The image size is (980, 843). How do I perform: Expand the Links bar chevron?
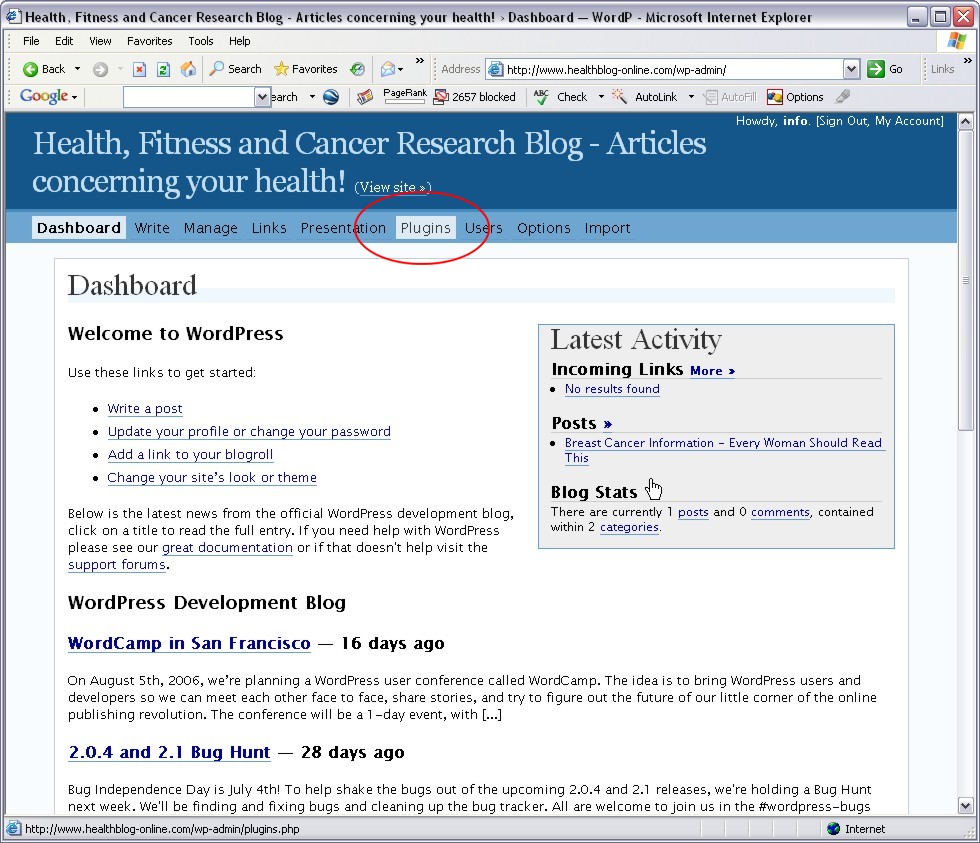pos(968,61)
